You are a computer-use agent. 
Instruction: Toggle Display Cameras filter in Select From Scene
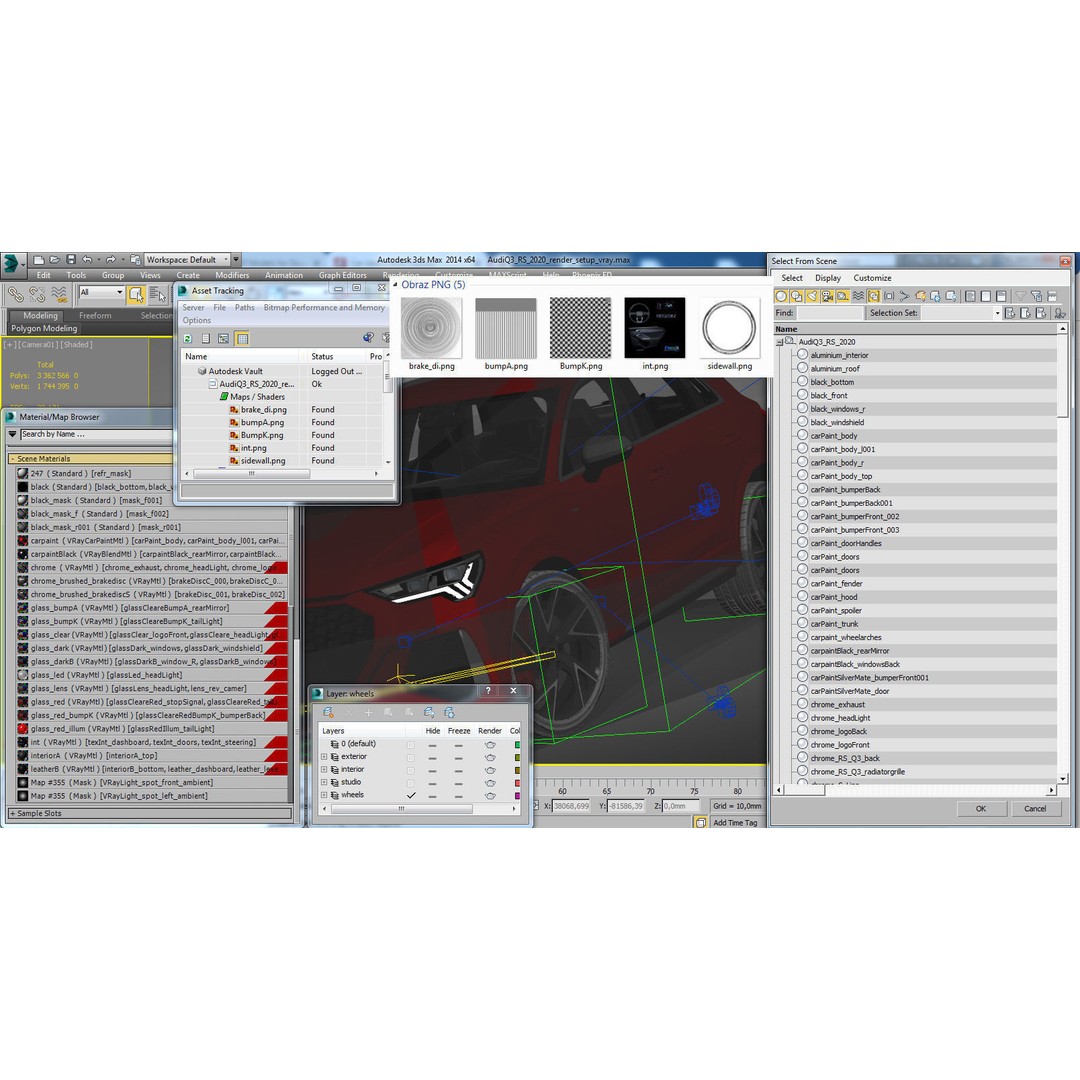(x=827, y=296)
